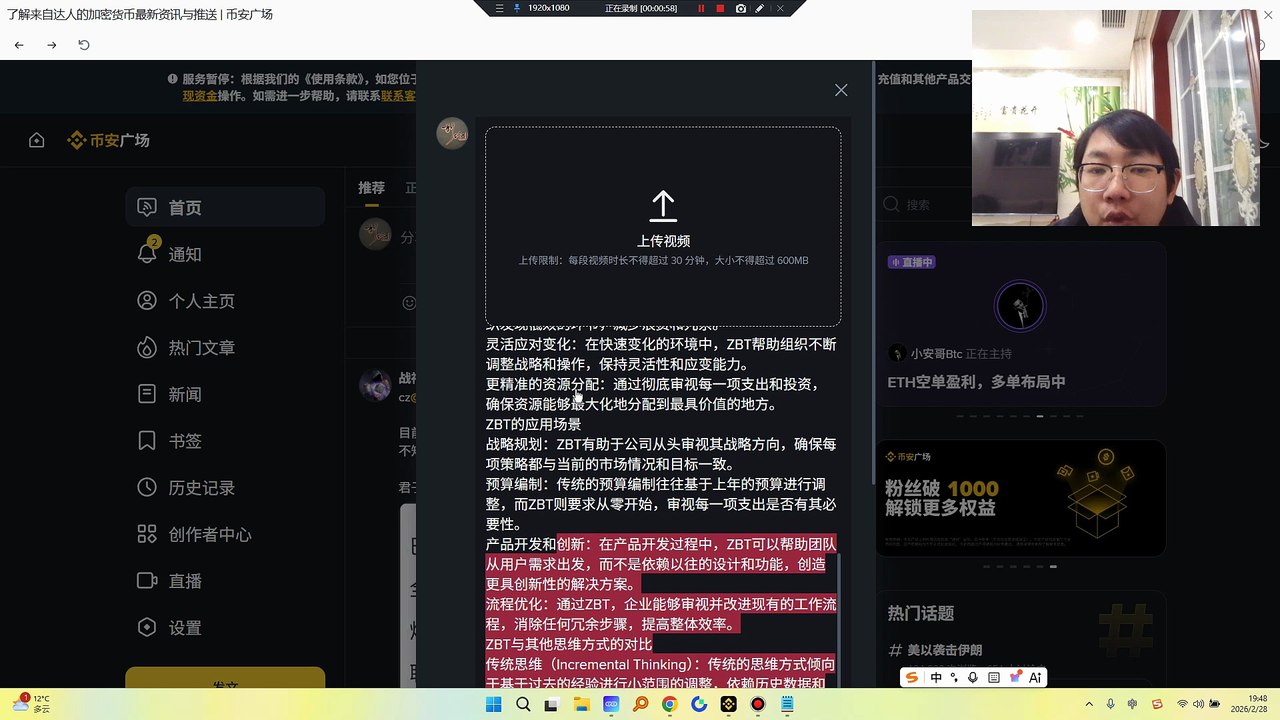Open Google Chrome from the taskbar

pos(670,705)
